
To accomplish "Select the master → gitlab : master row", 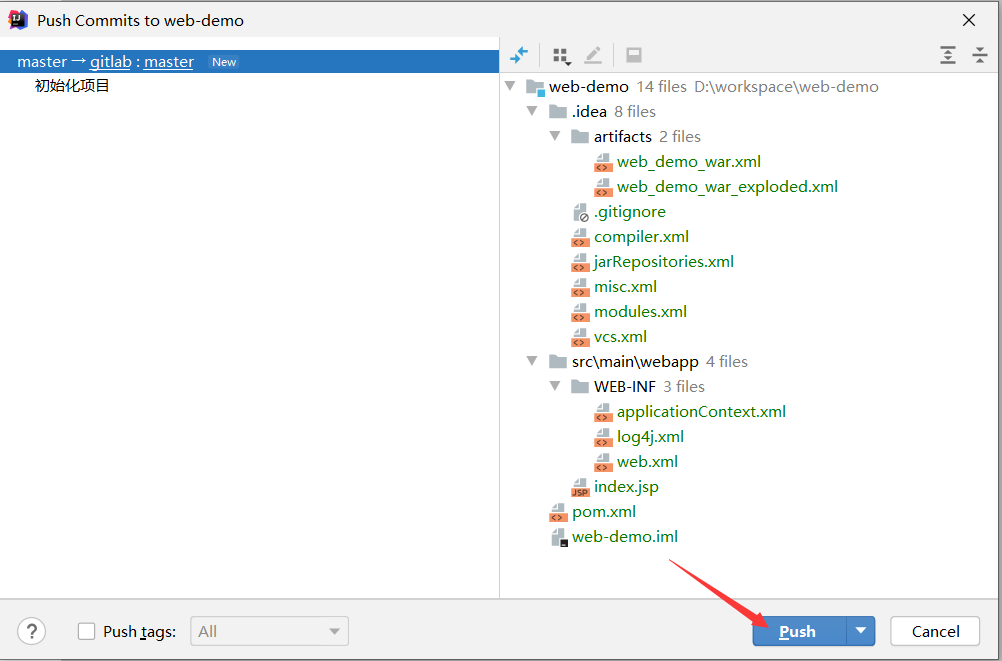I will [249, 61].
